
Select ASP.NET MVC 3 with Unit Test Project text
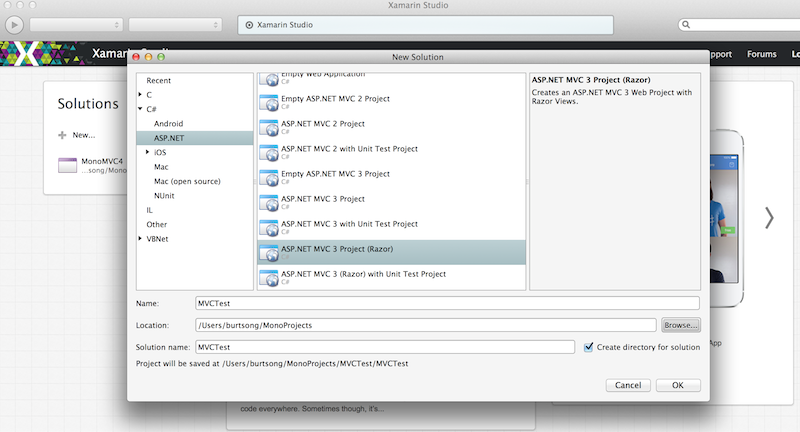(x=349, y=223)
